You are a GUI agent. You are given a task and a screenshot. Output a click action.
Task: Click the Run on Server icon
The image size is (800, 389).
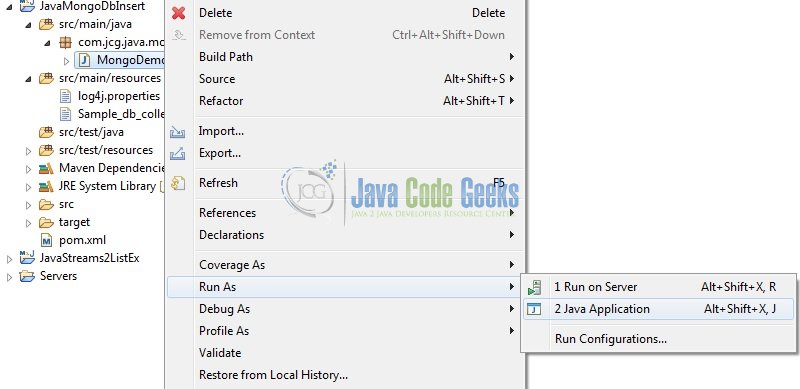click(534, 287)
